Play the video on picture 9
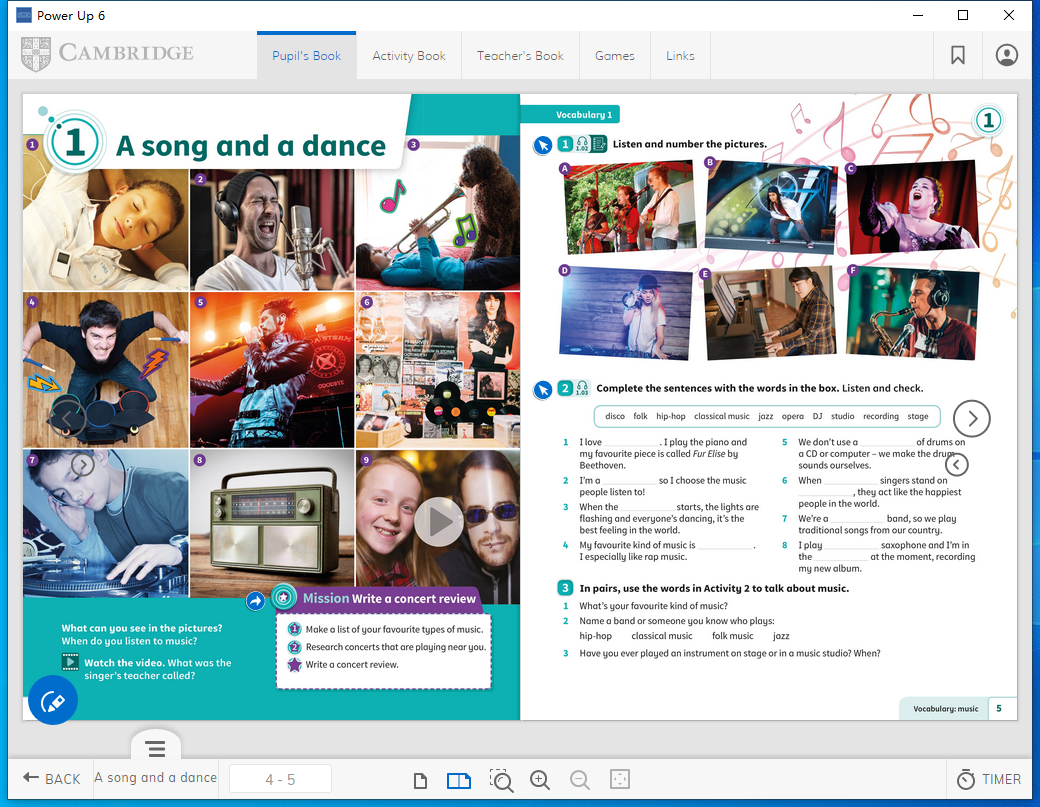The height and width of the screenshot is (807, 1040). pyautogui.click(x=438, y=521)
